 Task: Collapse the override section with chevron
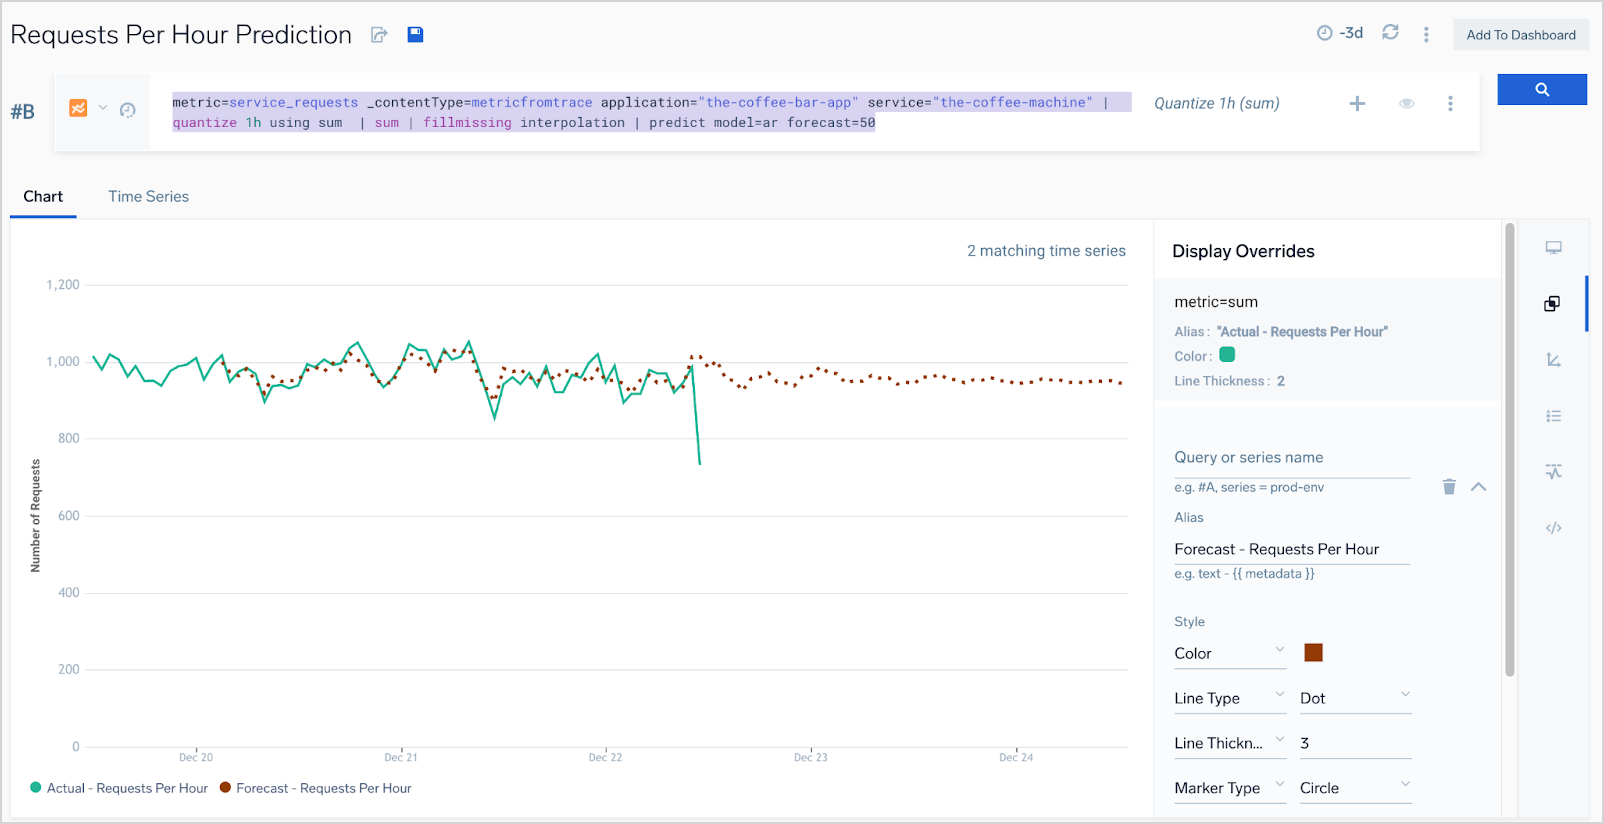(1478, 487)
